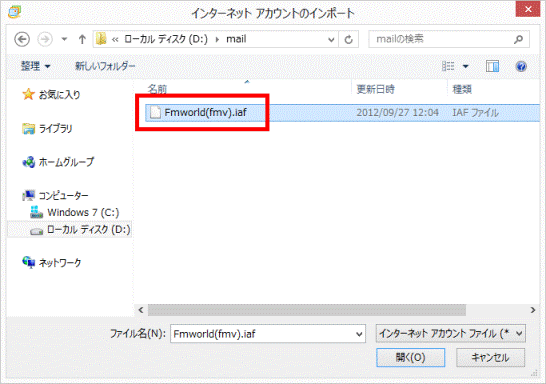Select ローカル ディスク (D:) in sidebar
This screenshot has width=546, height=384.
[x=89, y=229]
